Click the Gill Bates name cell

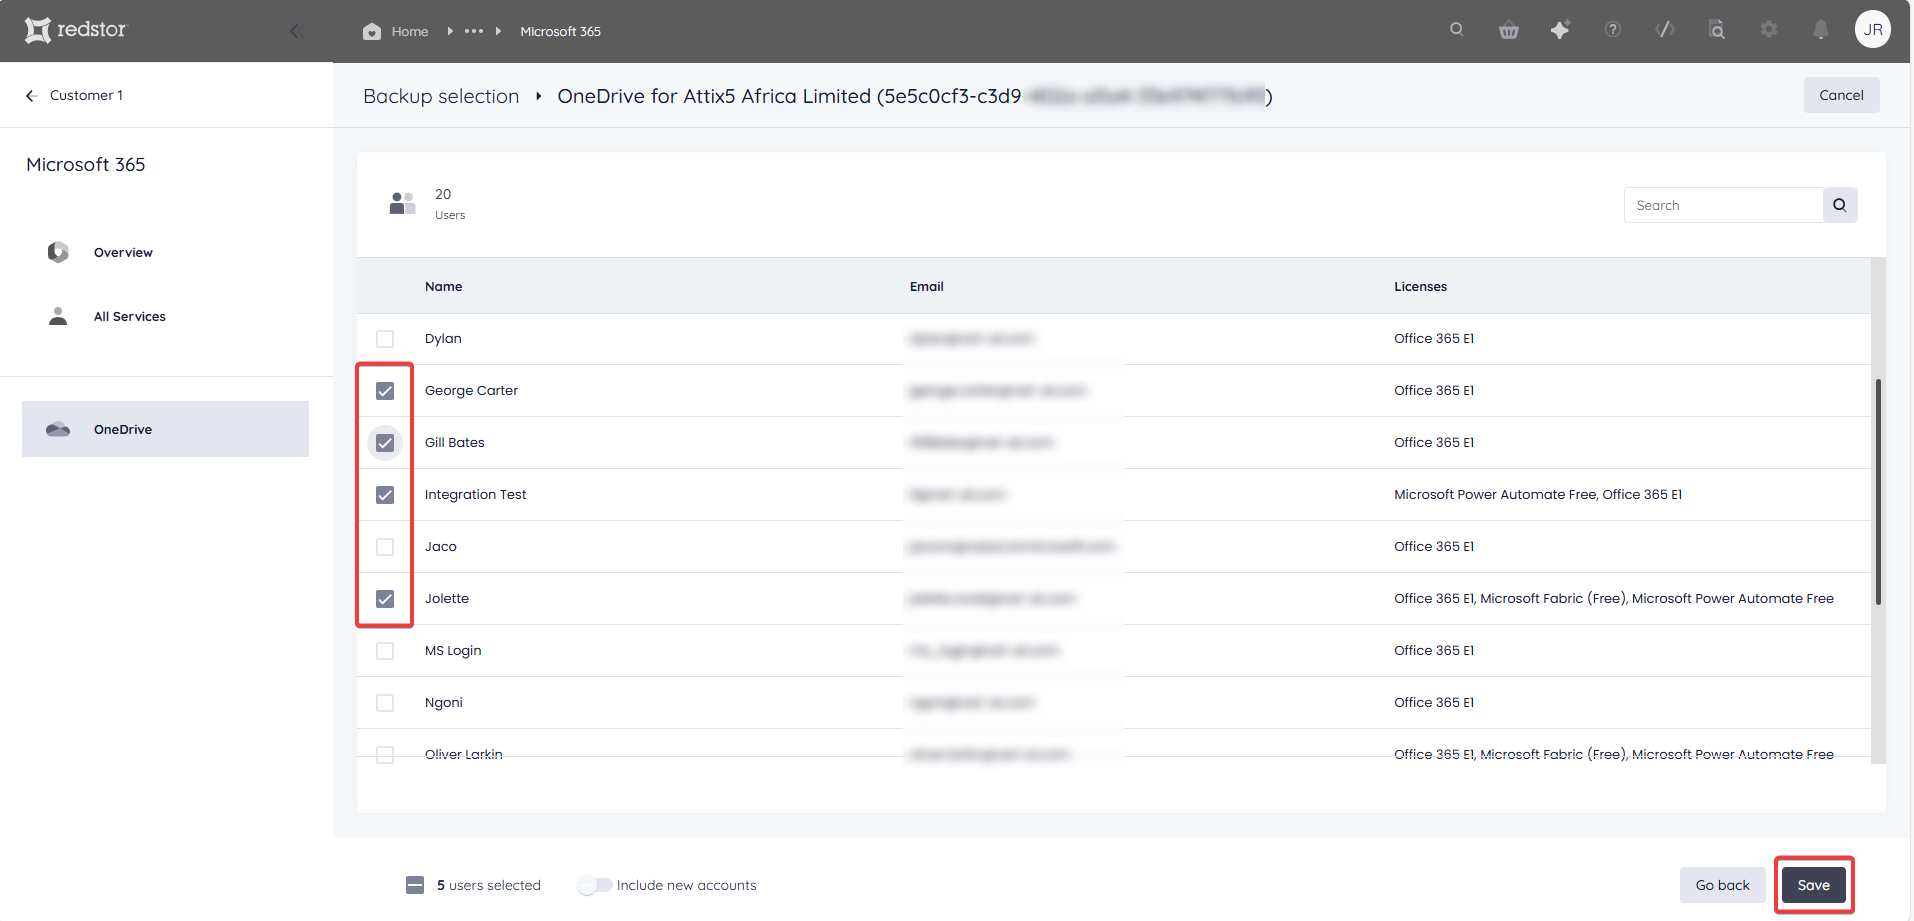tap(454, 442)
